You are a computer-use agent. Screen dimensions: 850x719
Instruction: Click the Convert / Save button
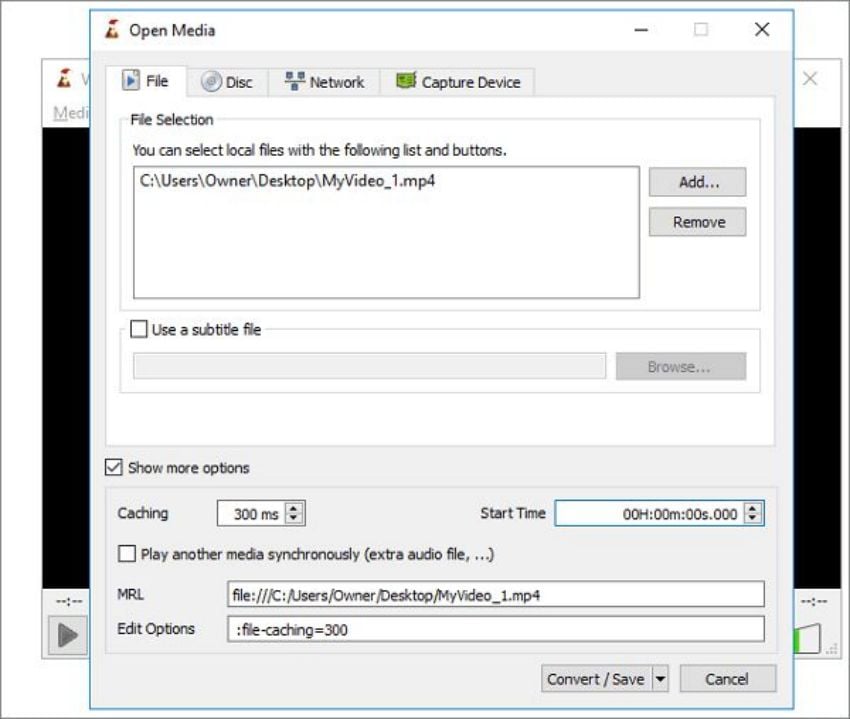click(x=596, y=679)
